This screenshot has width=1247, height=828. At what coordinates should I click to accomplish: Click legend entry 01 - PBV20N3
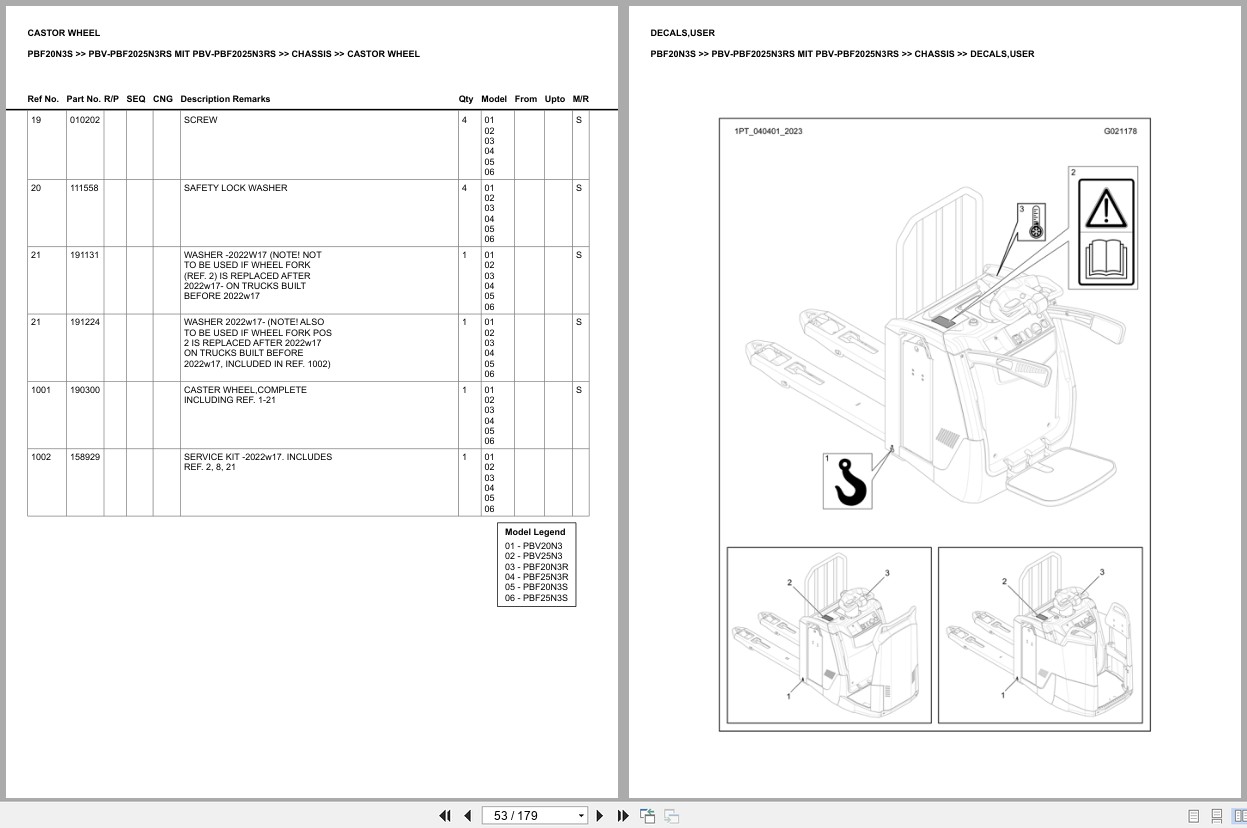coord(533,546)
